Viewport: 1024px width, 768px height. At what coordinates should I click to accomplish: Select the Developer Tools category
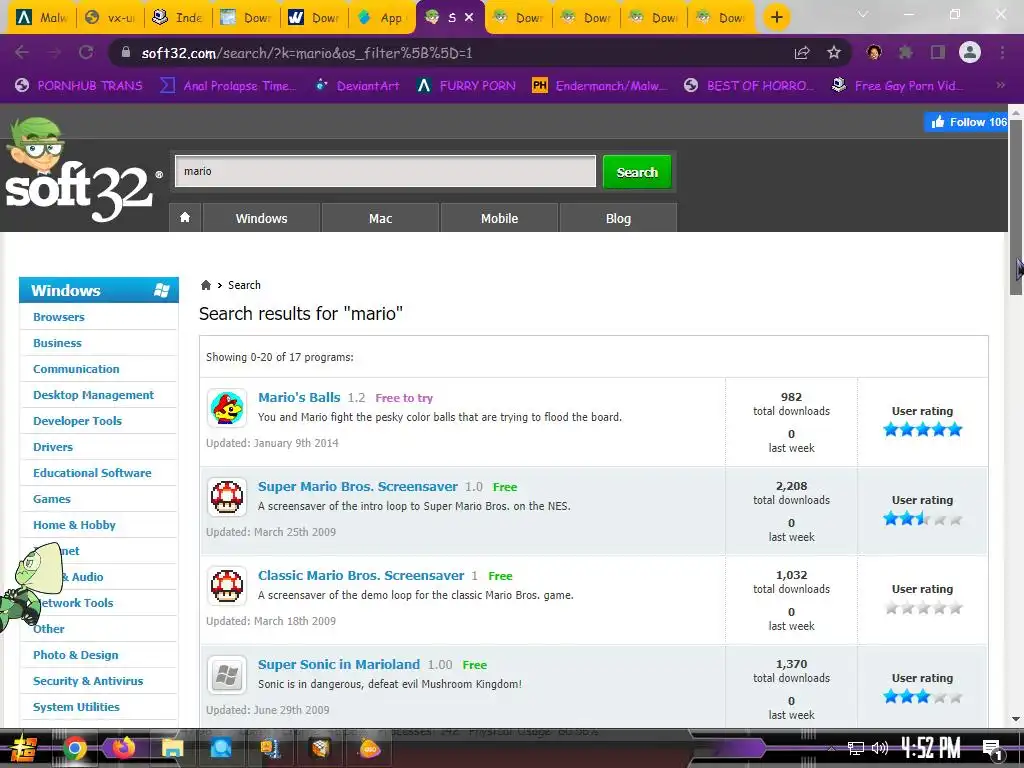pos(78,421)
